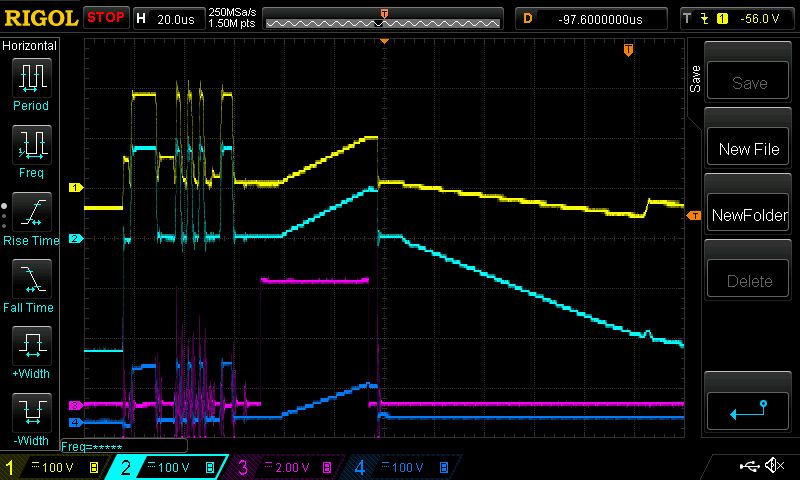
Task: Toggle channel 2 at 100 V
Action: click(167, 467)
